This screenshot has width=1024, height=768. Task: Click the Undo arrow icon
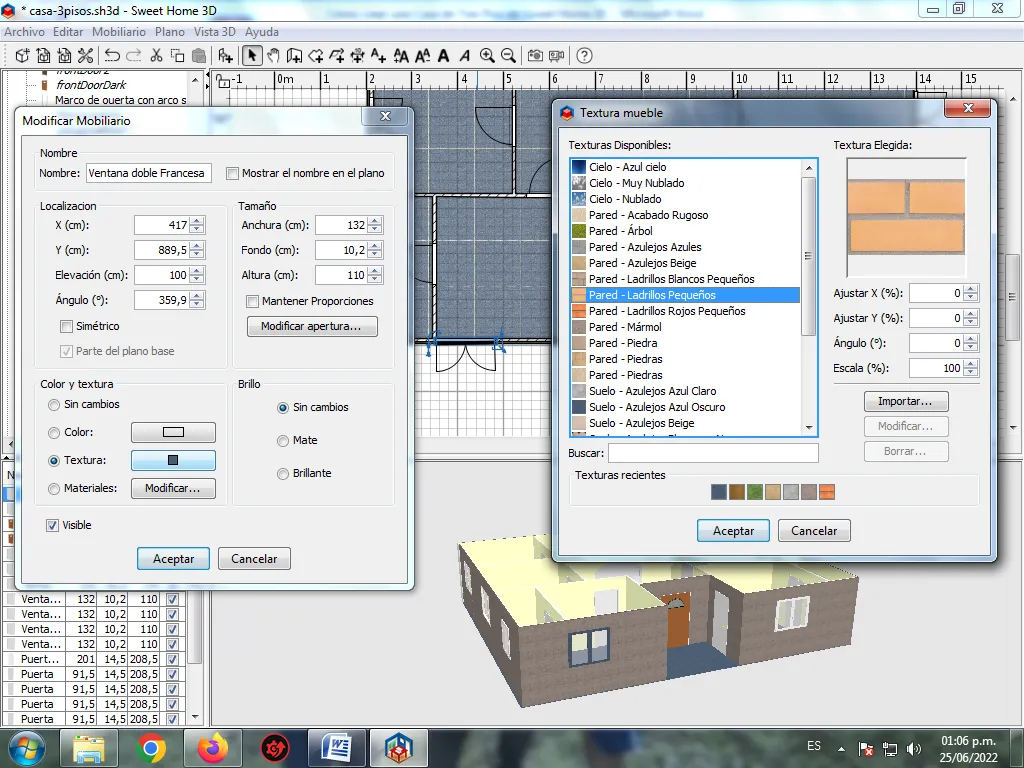[x=112, y=56]
